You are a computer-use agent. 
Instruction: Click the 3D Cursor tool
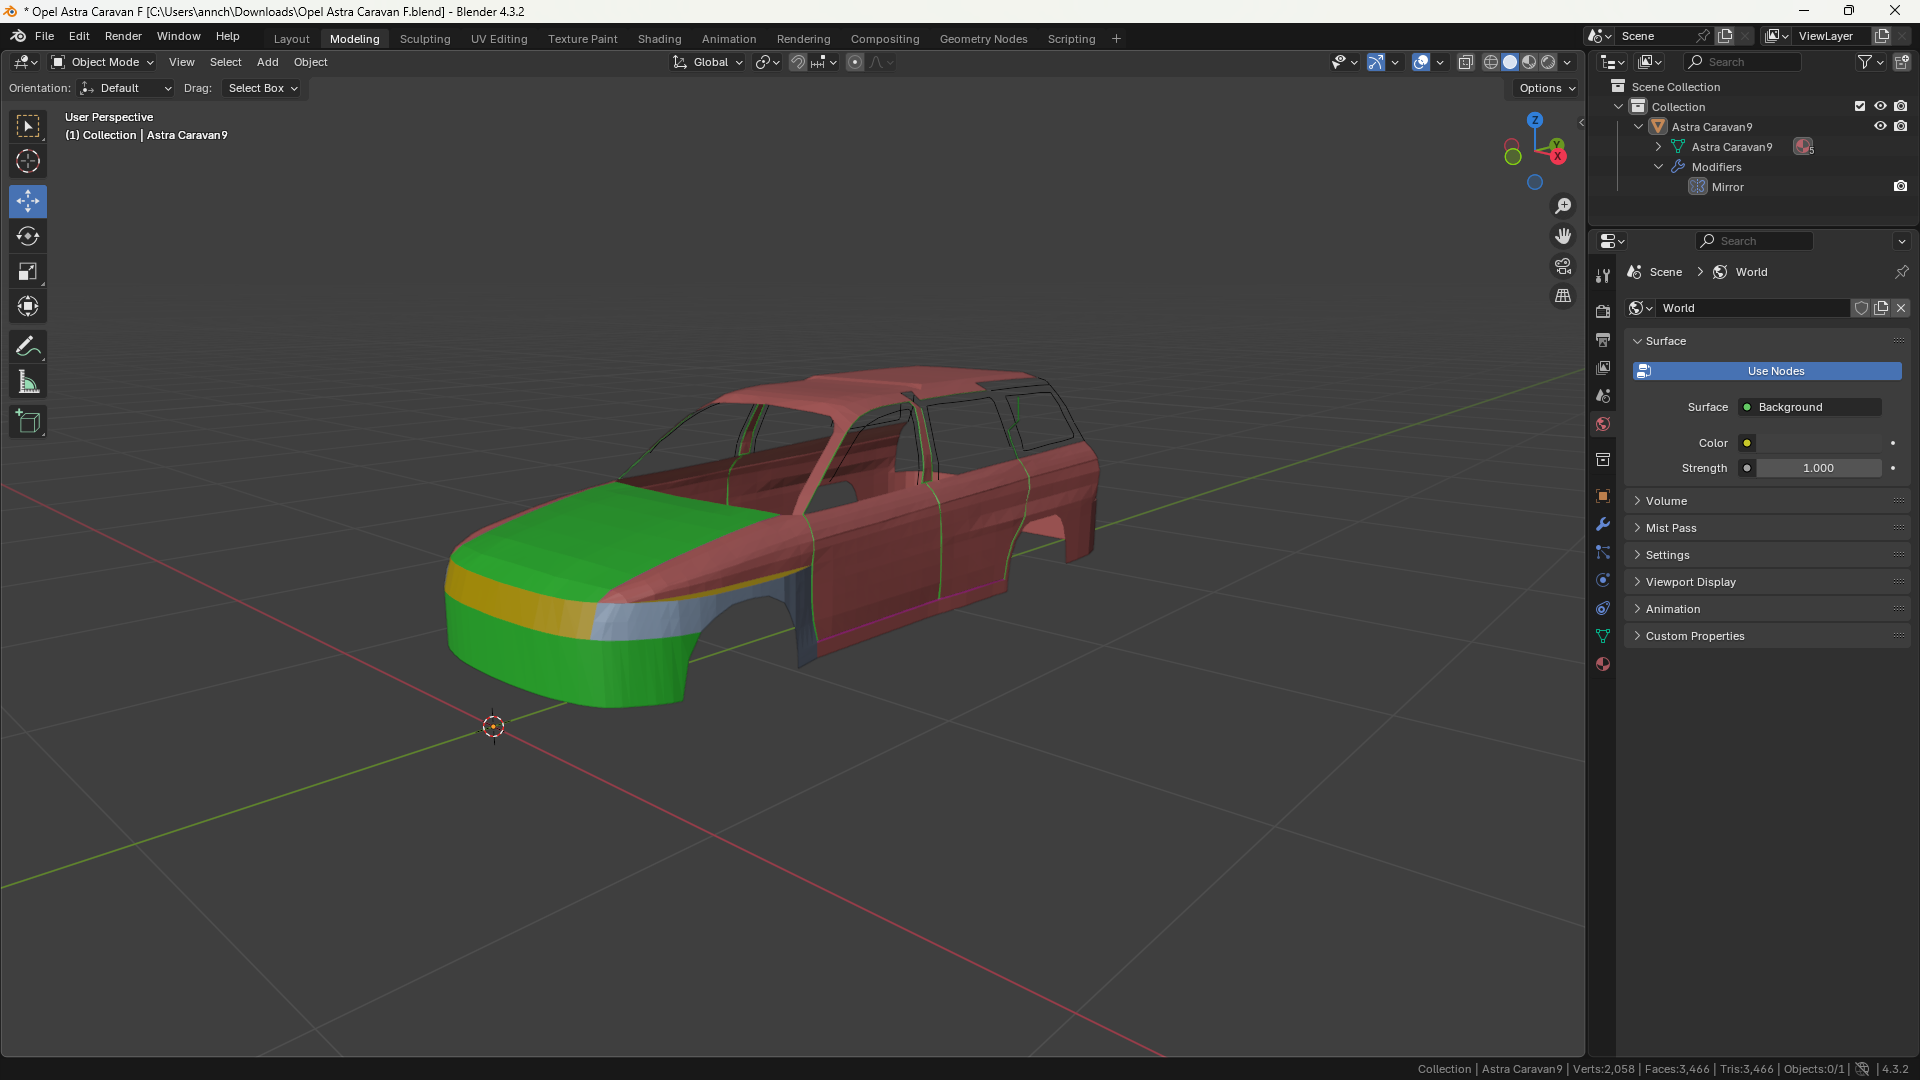tap(28, 161)
